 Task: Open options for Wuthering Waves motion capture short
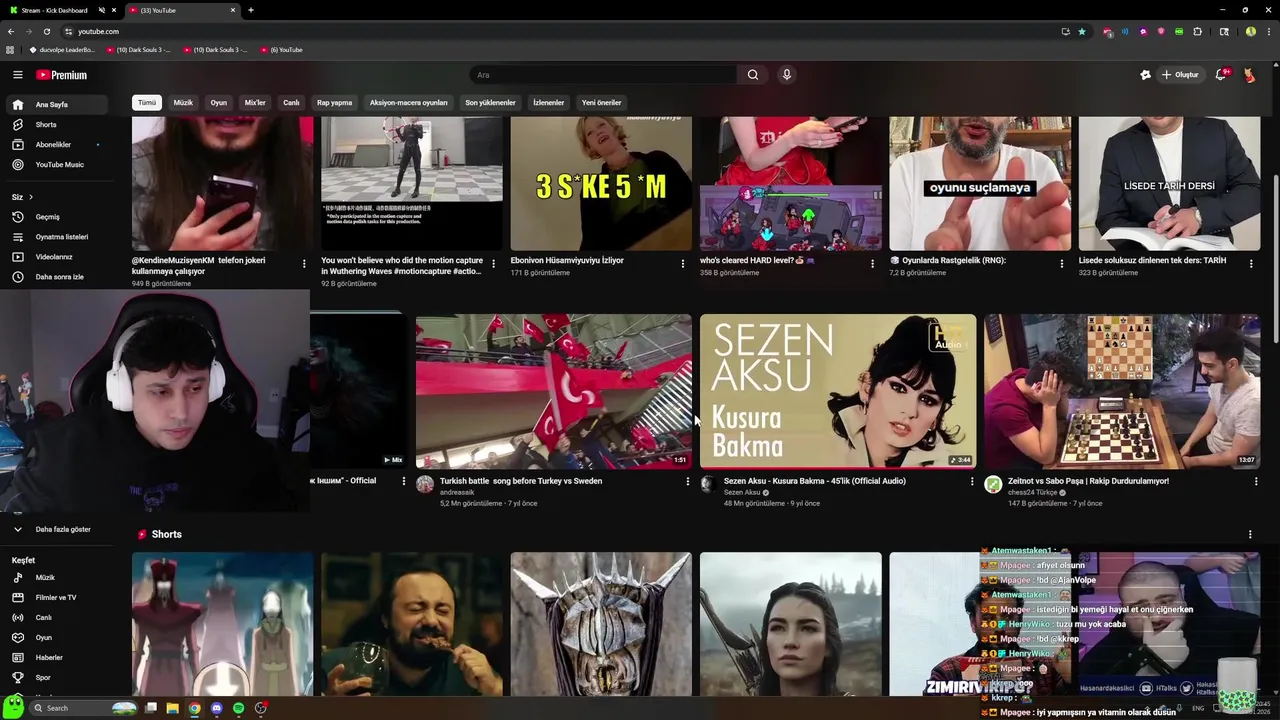tap(493, 264)
